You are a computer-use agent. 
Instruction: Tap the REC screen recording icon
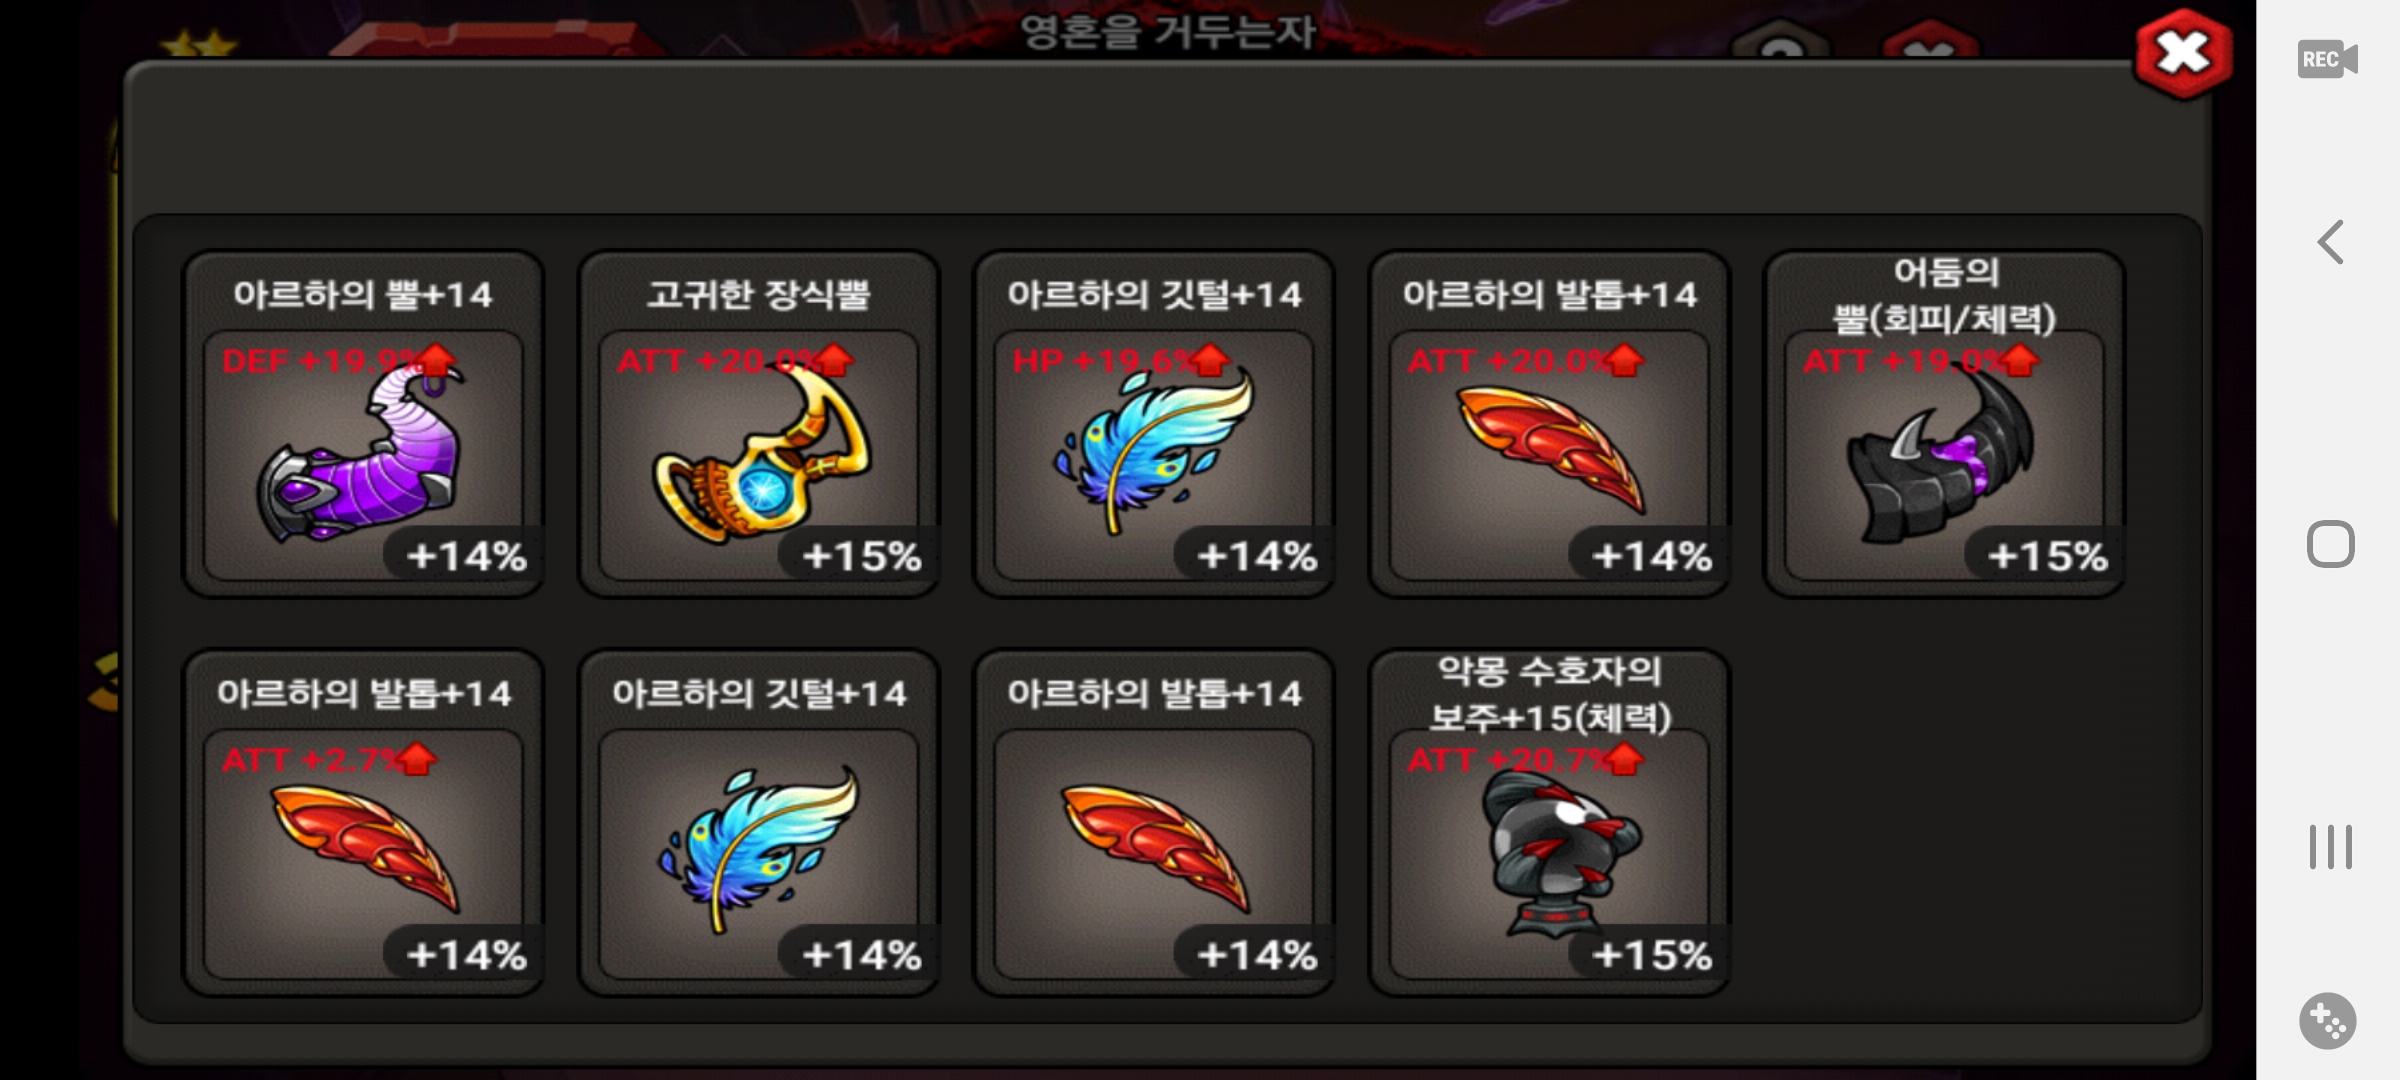(2327, 60)
